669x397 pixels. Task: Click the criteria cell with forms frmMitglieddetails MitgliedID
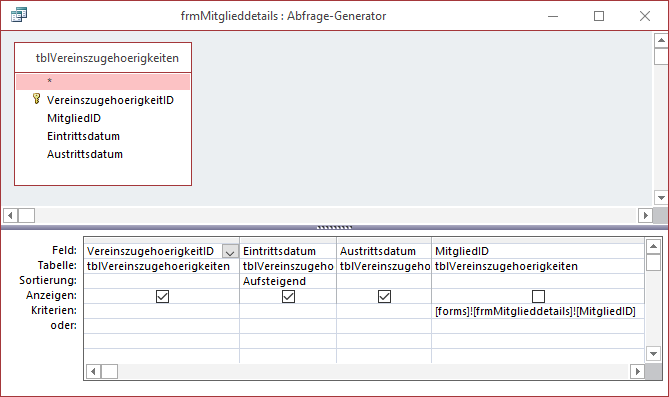538,311
